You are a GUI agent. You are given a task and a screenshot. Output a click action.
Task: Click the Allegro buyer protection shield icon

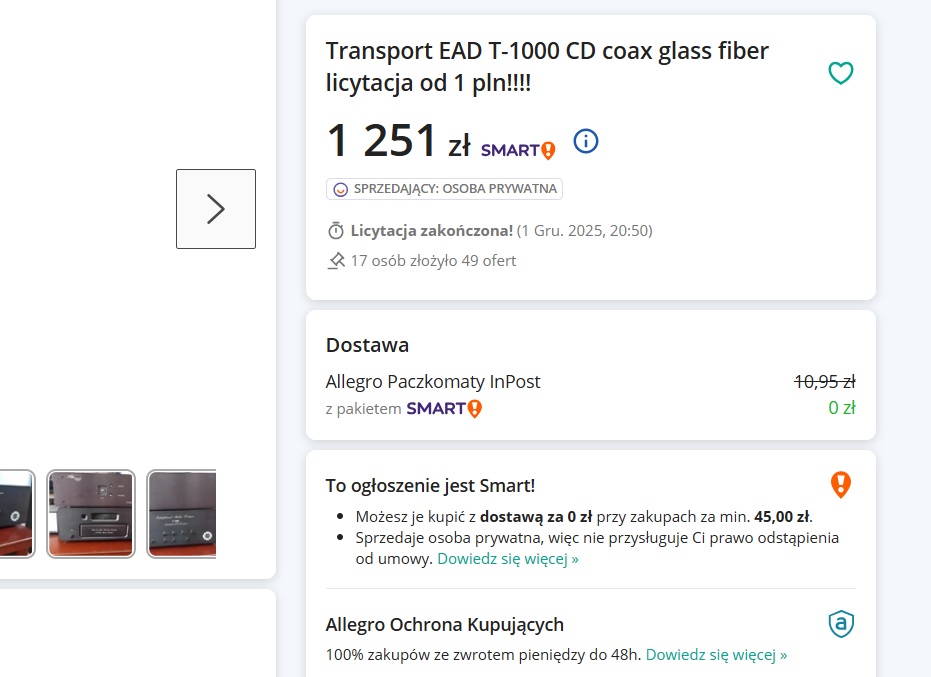(841, 625)
